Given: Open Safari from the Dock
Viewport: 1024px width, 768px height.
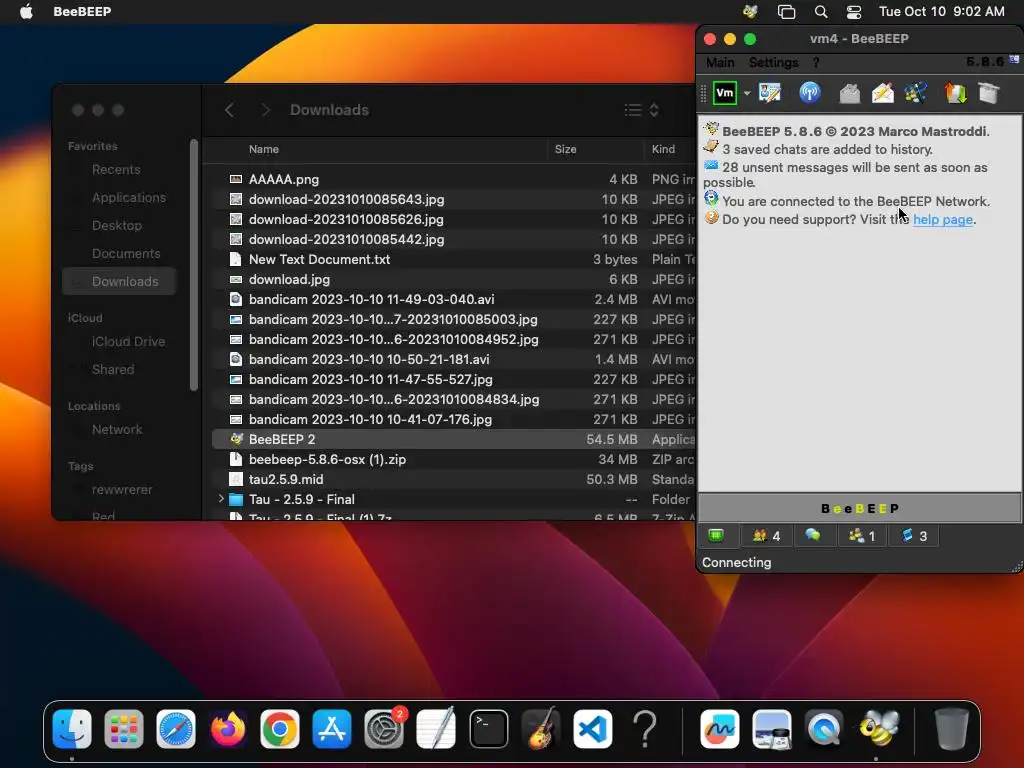Looking at the screenshot, I should coord(176,728).
